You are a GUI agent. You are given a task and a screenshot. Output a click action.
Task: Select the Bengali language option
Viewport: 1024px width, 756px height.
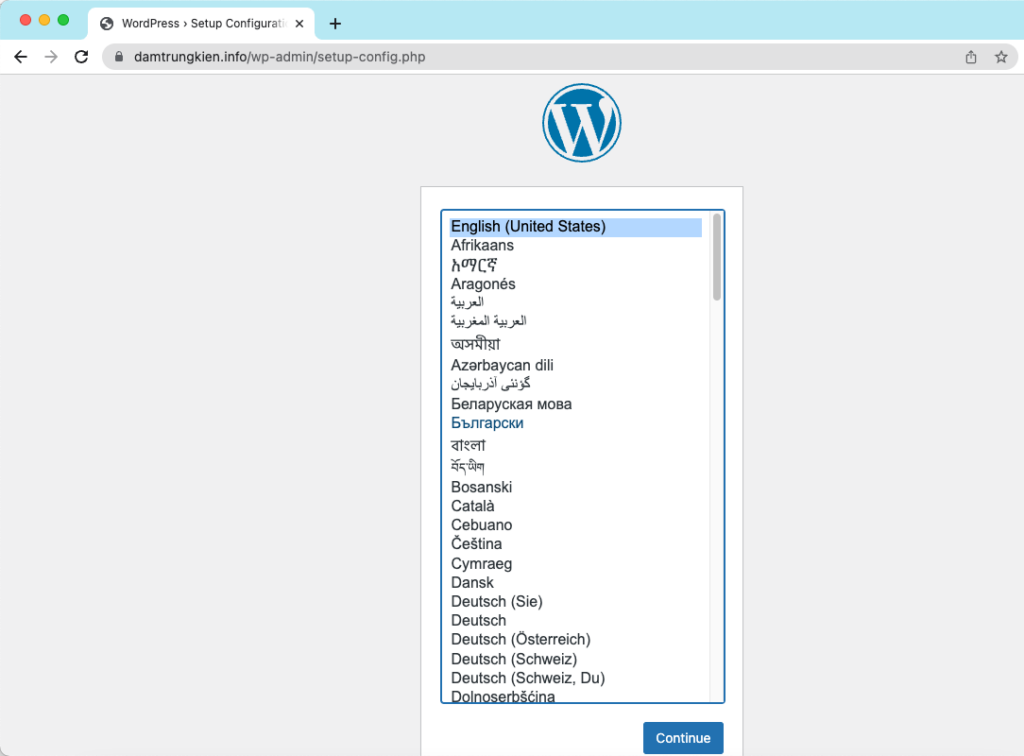point(575,445)
